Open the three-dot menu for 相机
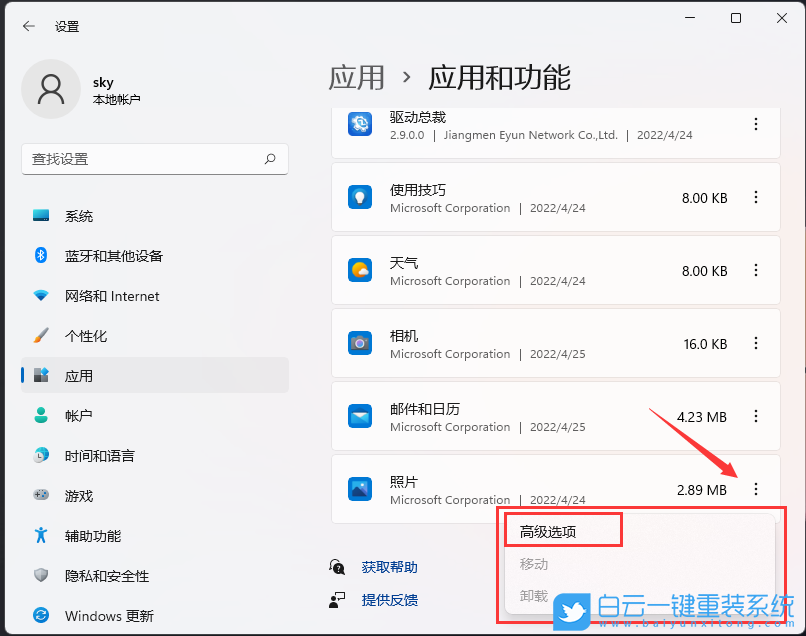806x636 pixels. pos(756,343)
